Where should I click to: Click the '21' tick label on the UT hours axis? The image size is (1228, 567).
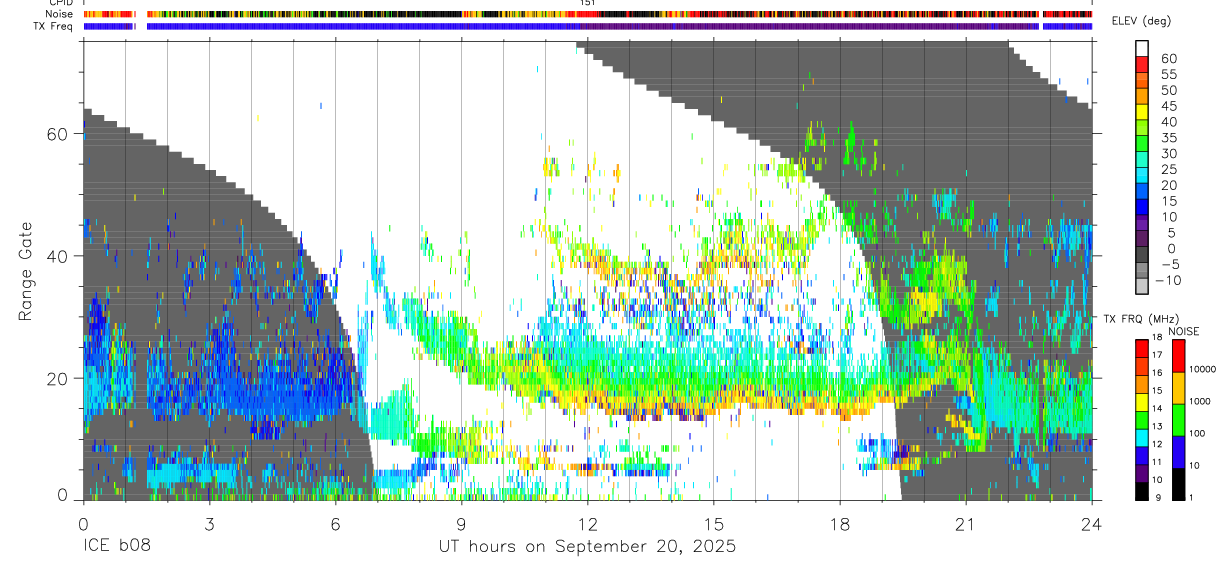tap(966, 522)
